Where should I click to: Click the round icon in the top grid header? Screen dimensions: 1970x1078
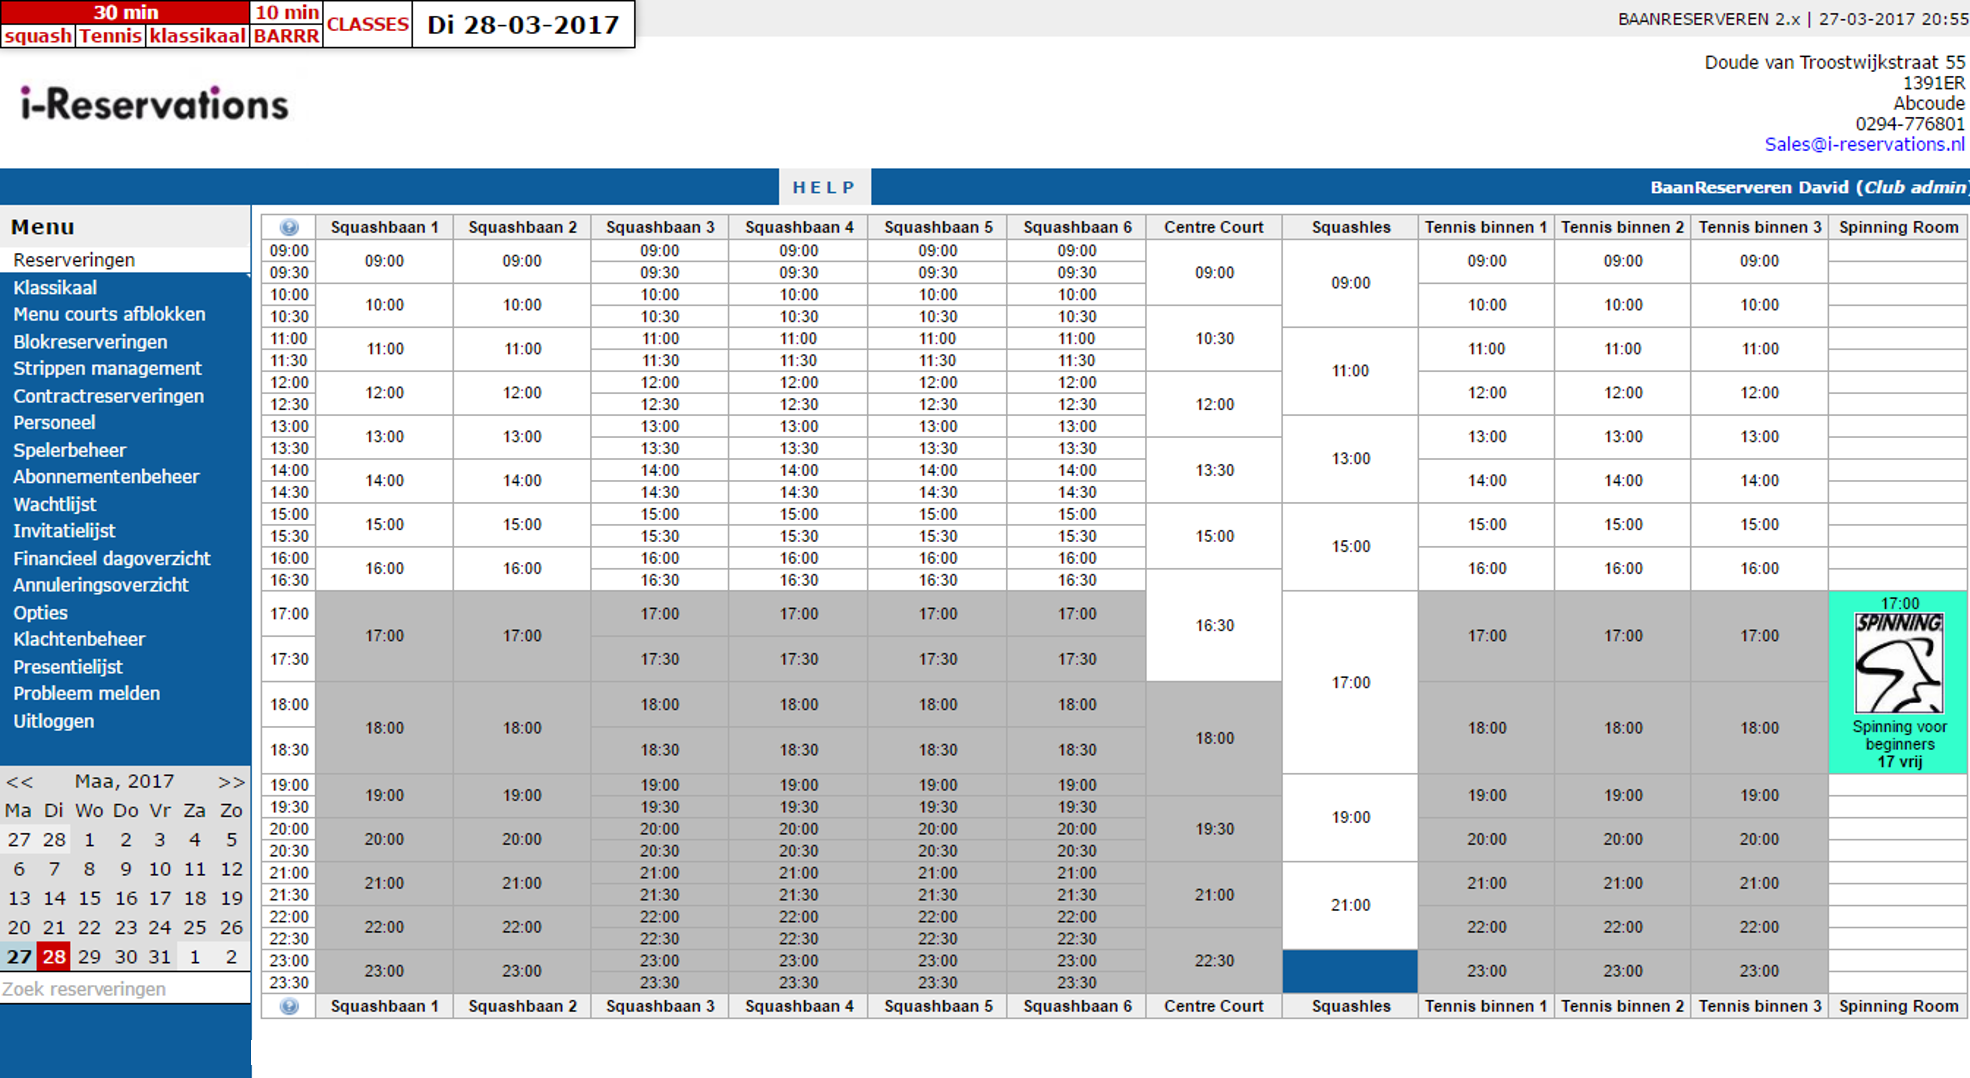(289, 227)
